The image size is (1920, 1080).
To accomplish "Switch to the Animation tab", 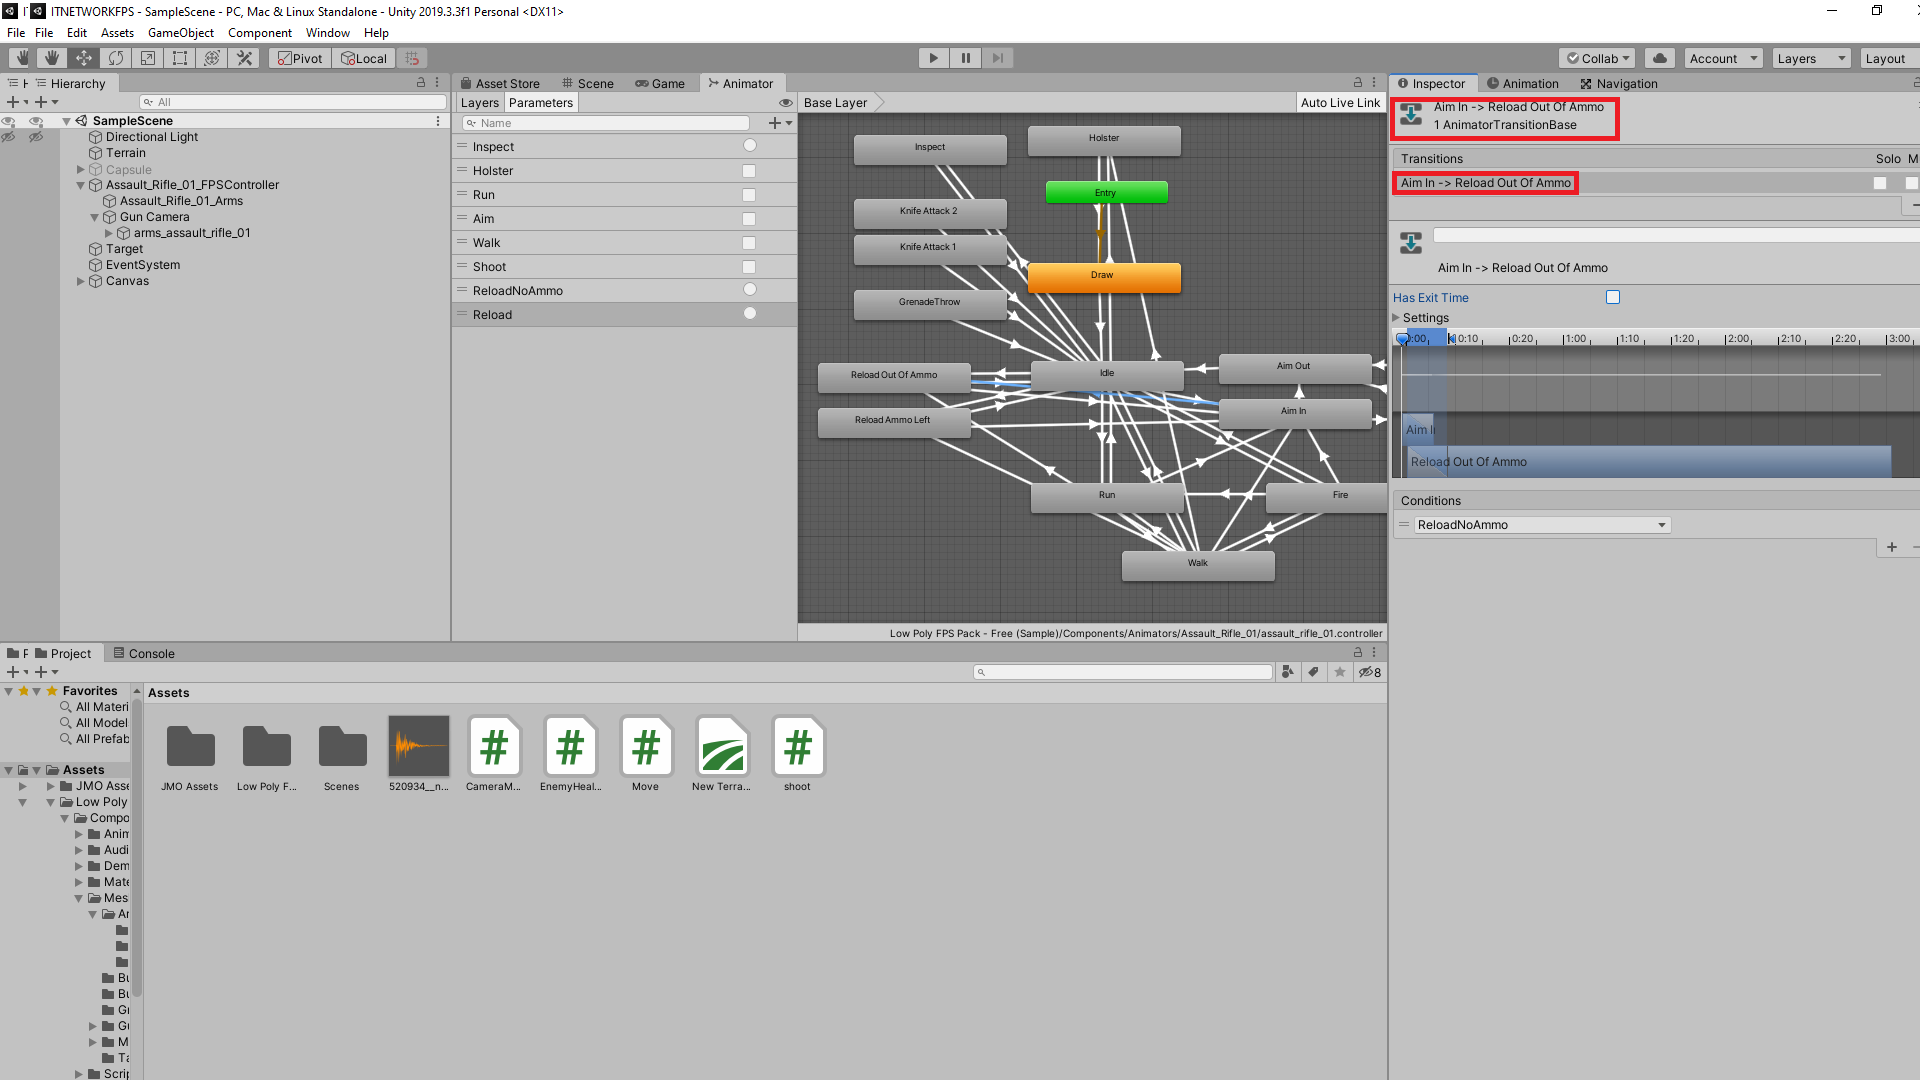I will (x=1523, y=83).
